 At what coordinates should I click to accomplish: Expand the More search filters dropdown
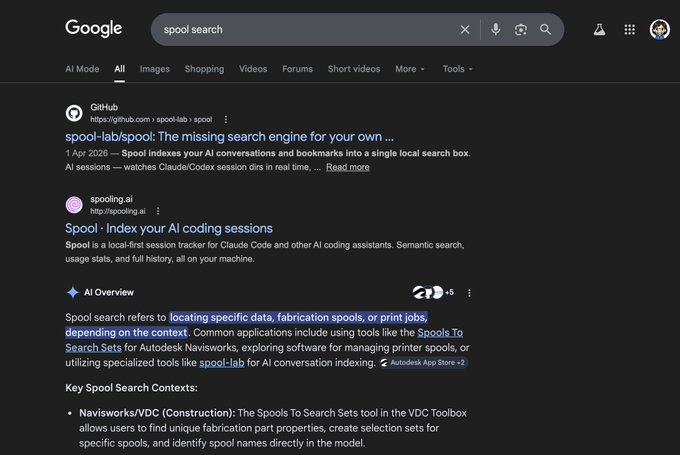tap(410, 69)
